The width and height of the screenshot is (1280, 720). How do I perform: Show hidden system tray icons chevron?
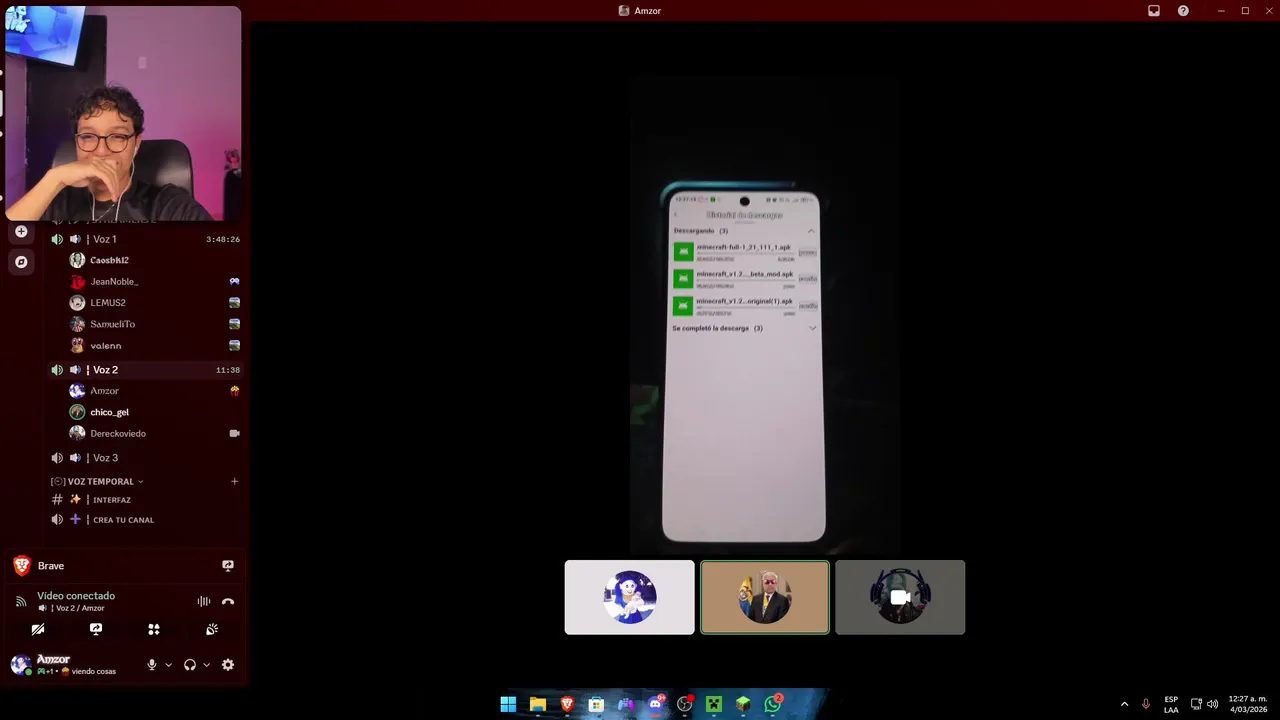coord(1124,704)
